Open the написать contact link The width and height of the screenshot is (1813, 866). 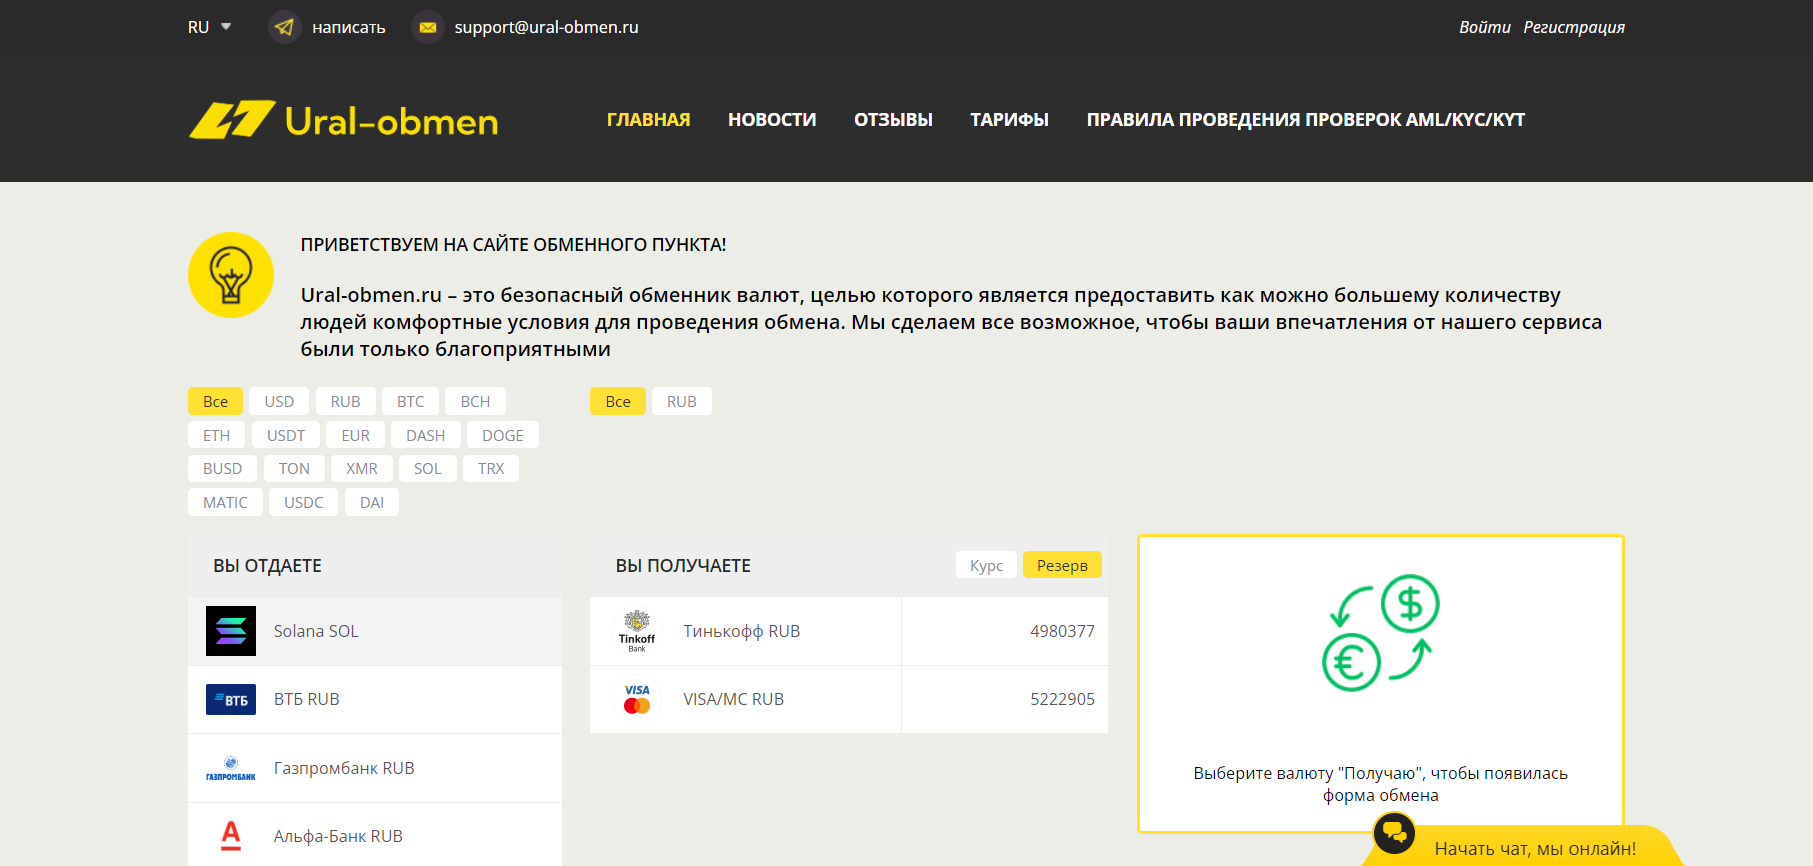[x=348, y=27]
